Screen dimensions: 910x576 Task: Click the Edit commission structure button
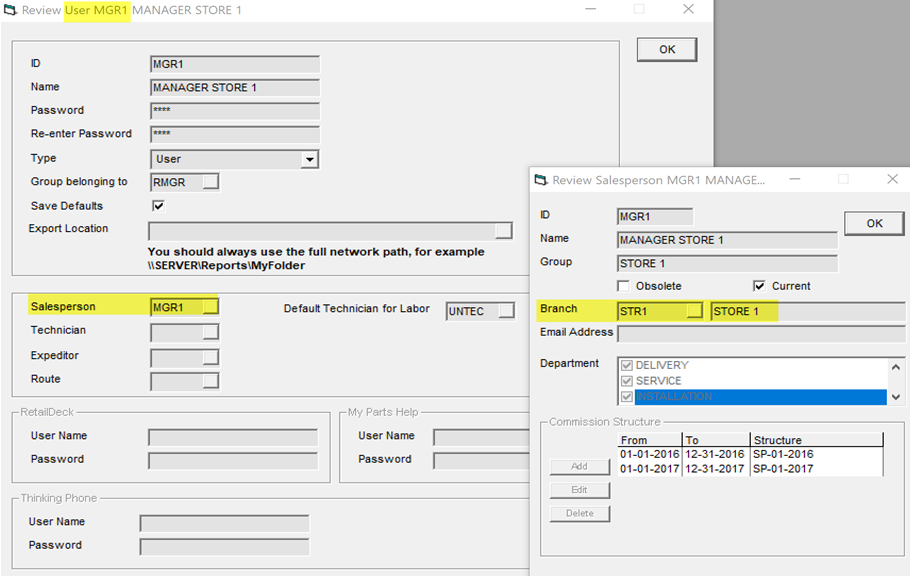click(x=579, y=490)
